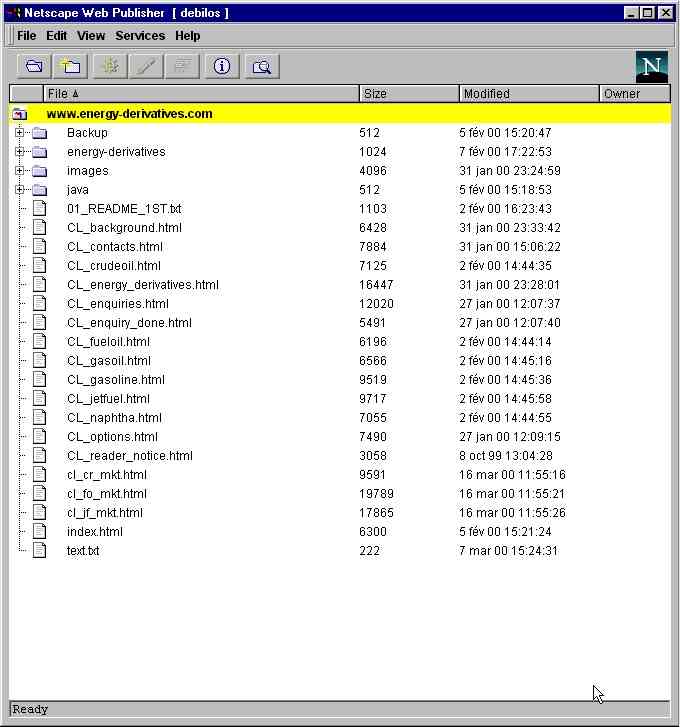
Task: Click the date 7 fév 00 17:22:53
Action: tap(505, 152)
